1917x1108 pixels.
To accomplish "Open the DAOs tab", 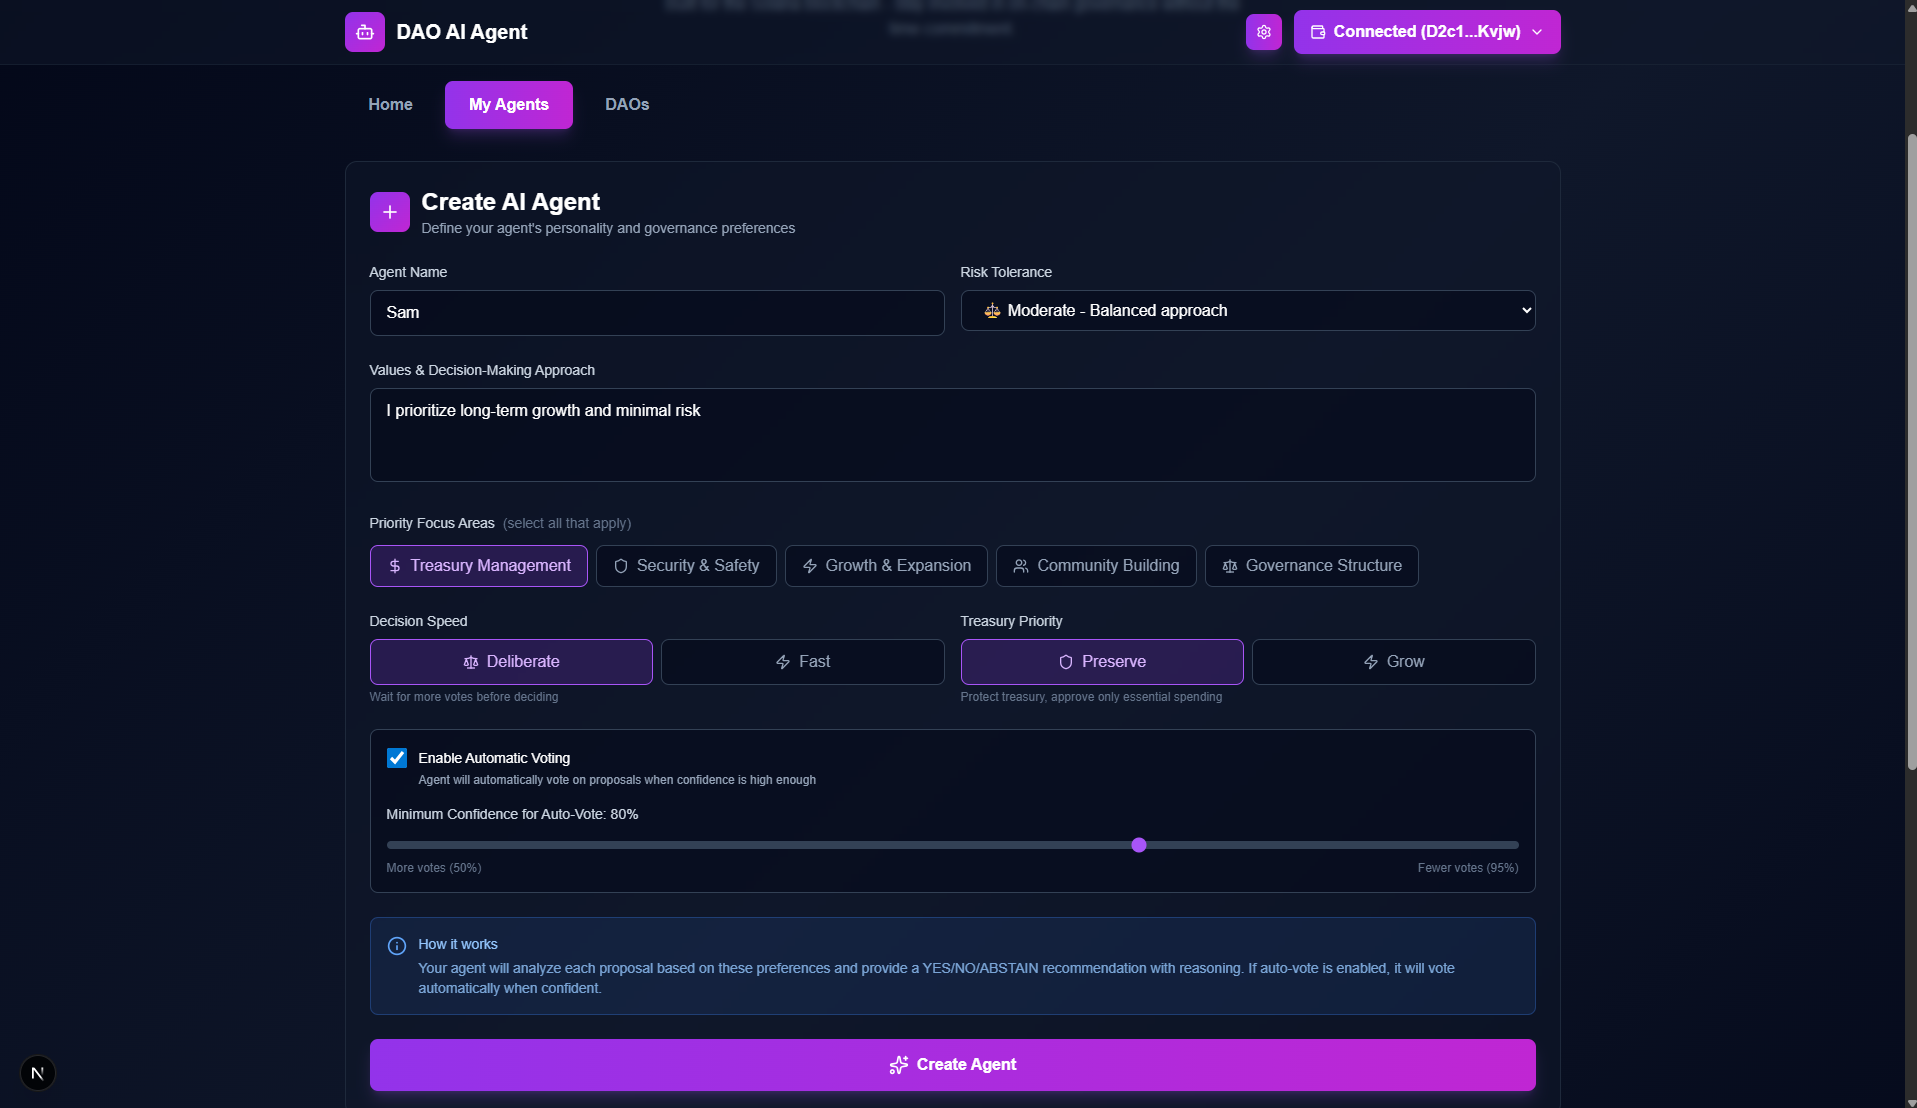I will click(x=626, y=104).
